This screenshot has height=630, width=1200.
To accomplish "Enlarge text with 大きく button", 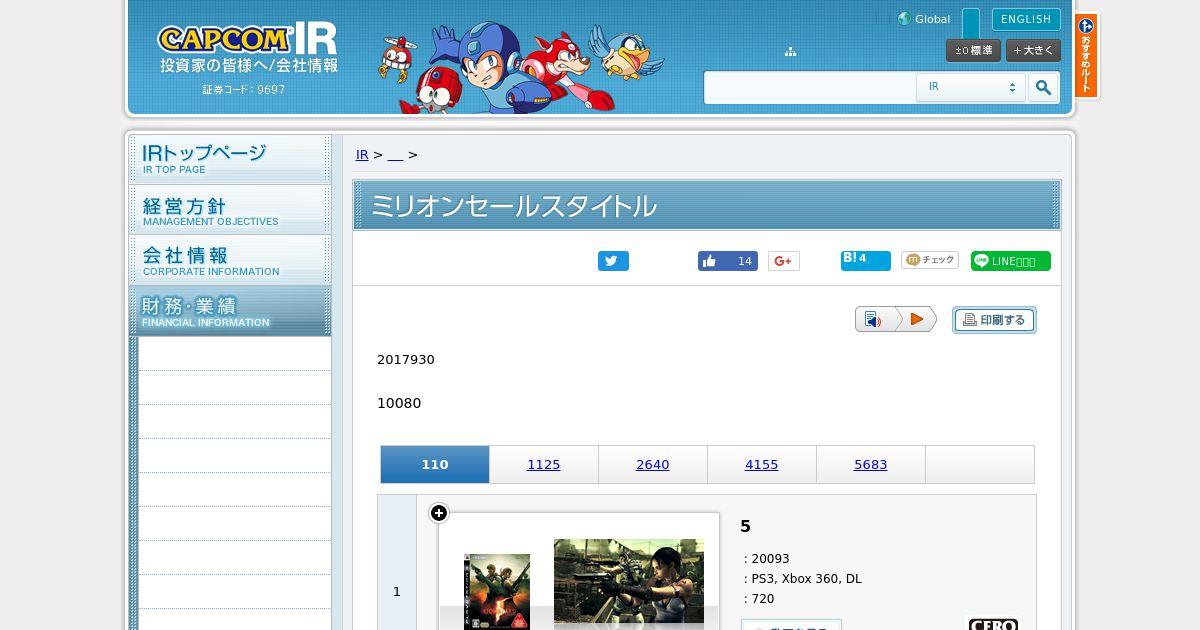I will (x=1033, y=50).
